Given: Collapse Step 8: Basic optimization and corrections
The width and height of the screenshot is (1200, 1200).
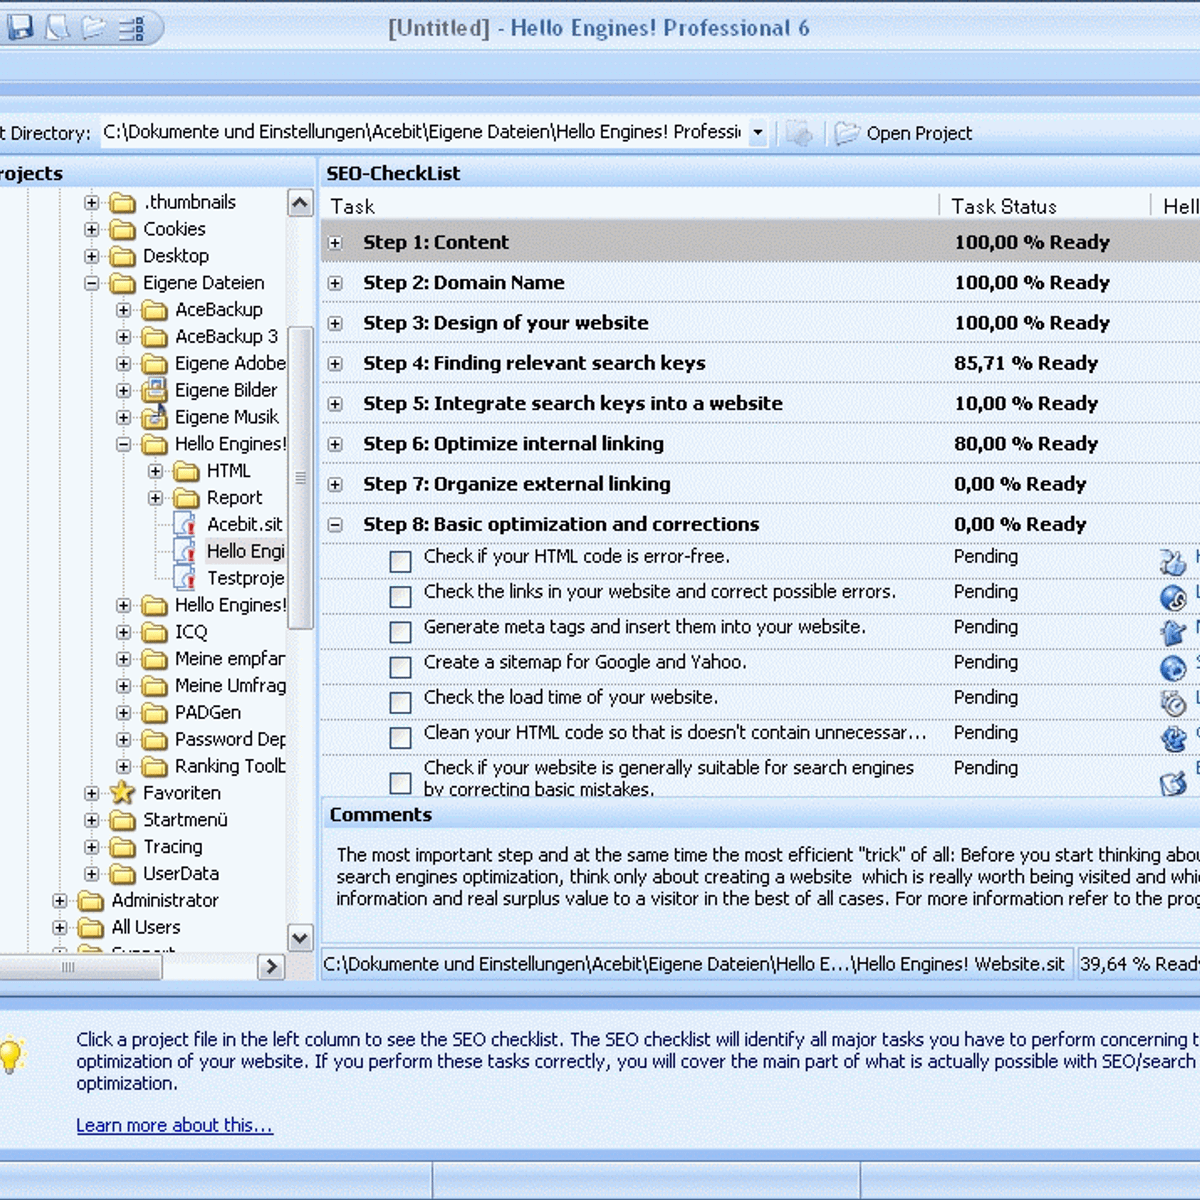Looking at the screenshot, I should (x=336, y=525).
